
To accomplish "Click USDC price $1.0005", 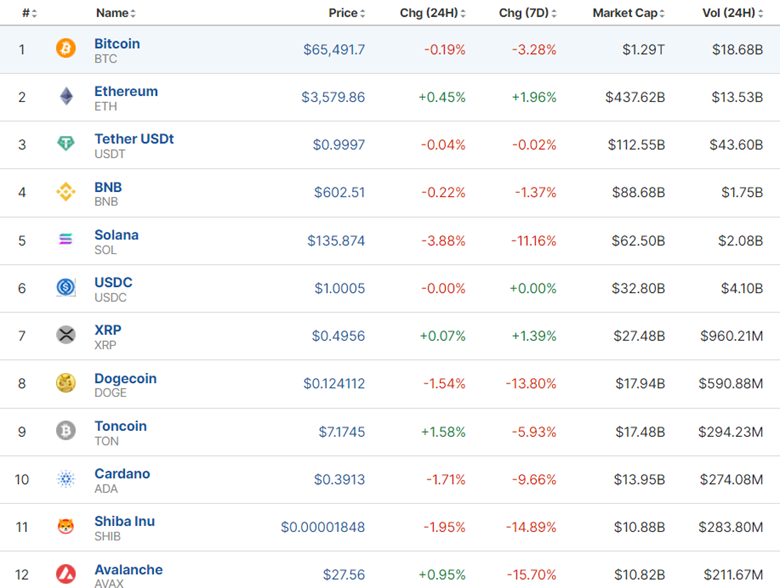I will point(340,289).
